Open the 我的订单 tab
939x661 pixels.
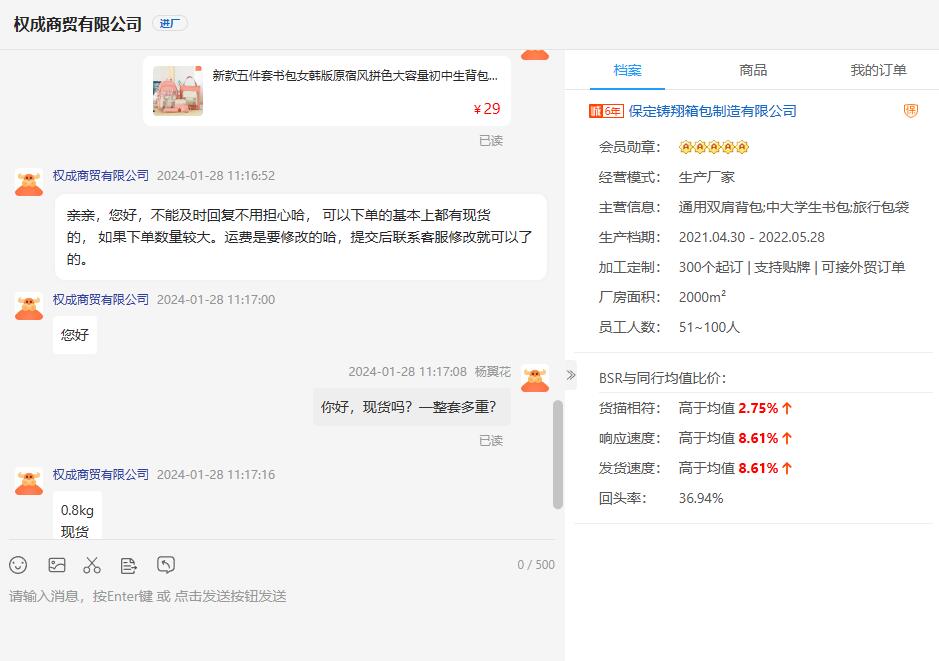click(x=878, y=70)
